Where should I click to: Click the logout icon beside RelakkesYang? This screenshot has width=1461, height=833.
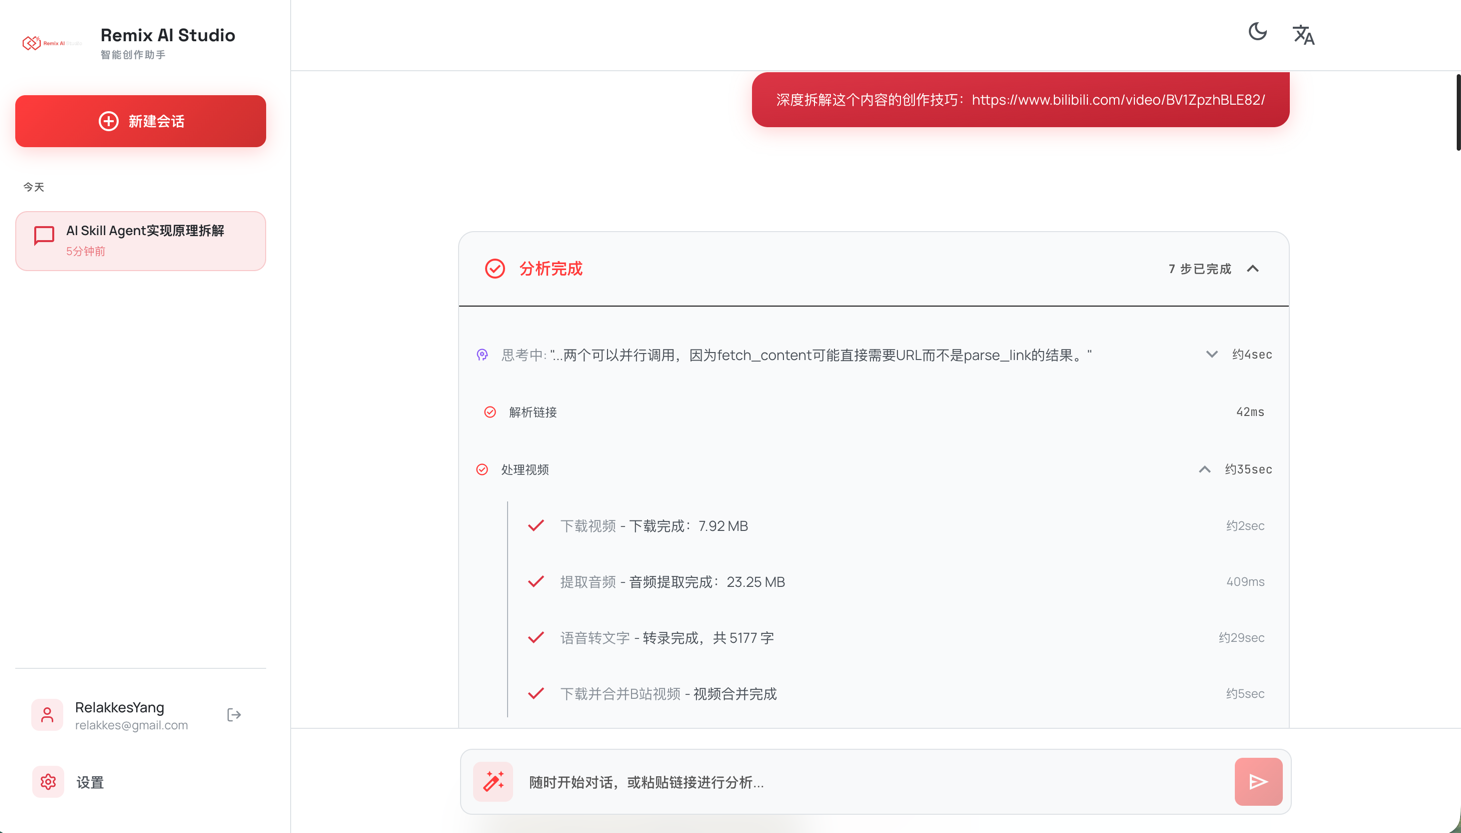[x=234, y=715]
